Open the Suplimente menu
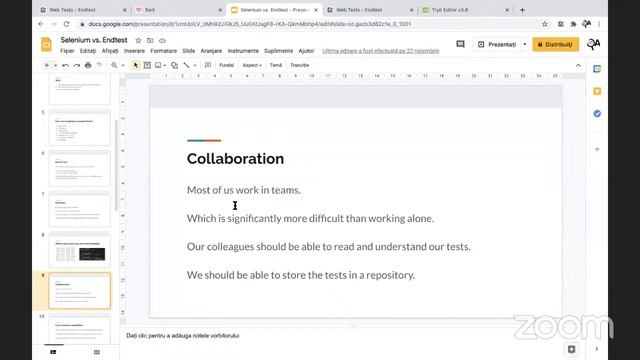This screenshot has width=640, height=360. coord(278,51)
